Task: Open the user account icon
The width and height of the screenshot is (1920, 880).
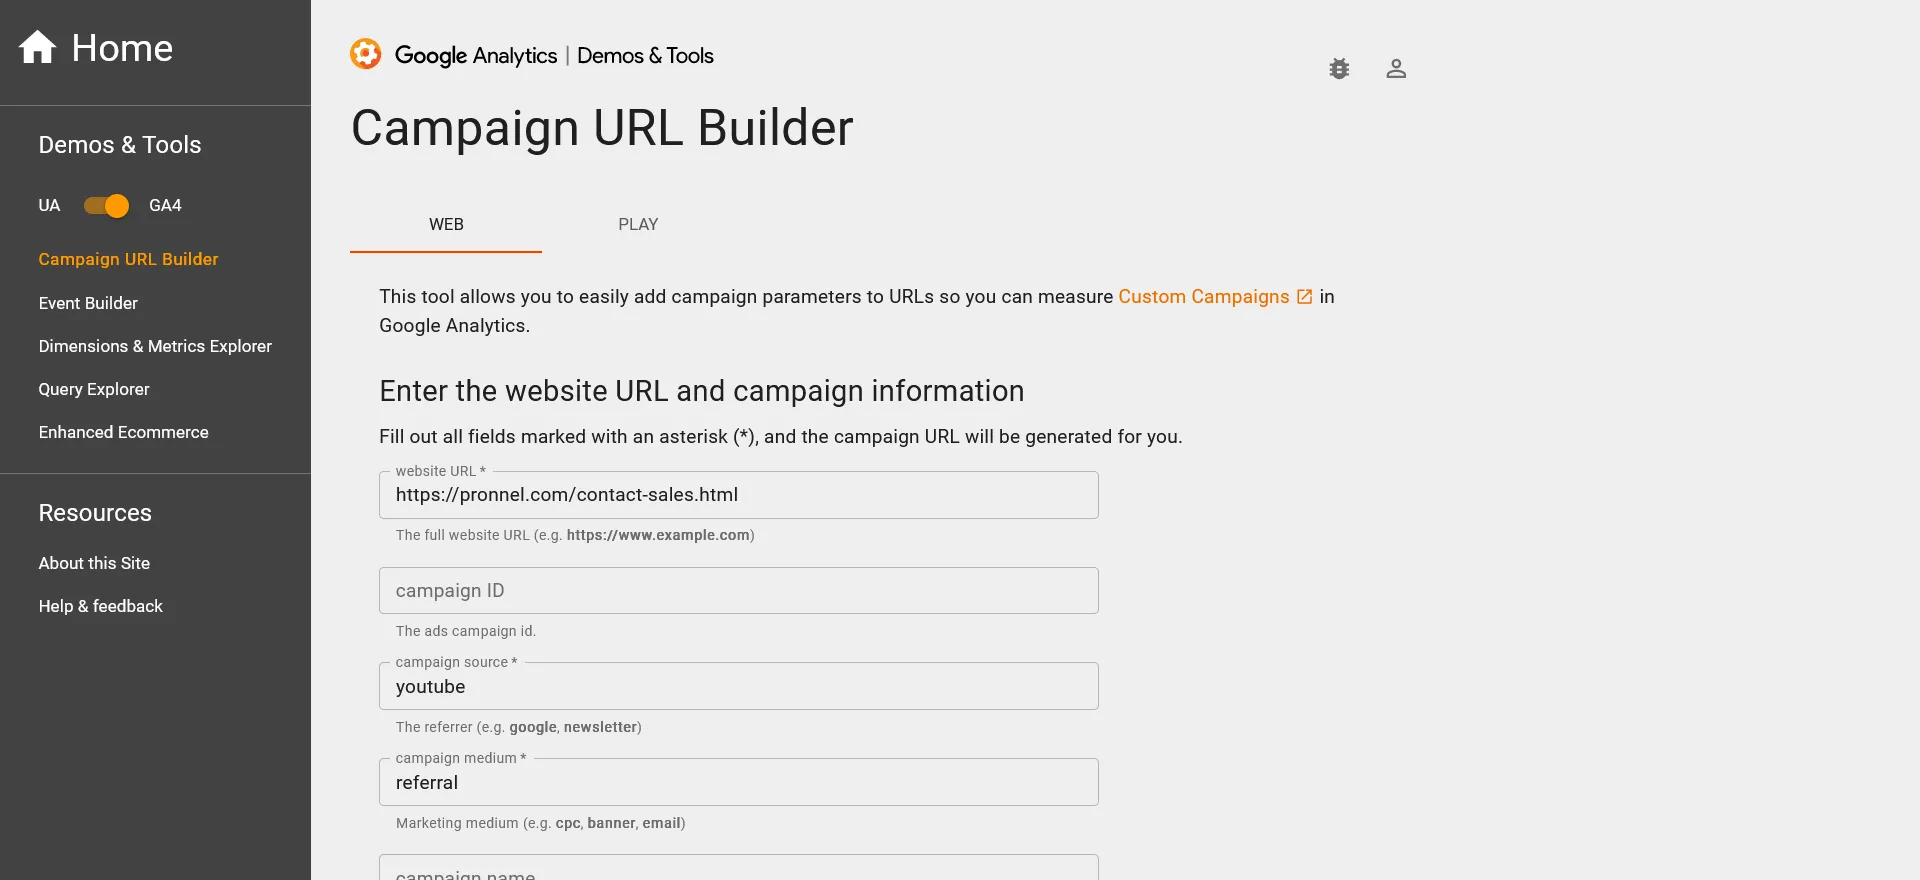Action: coord(1396,69)
